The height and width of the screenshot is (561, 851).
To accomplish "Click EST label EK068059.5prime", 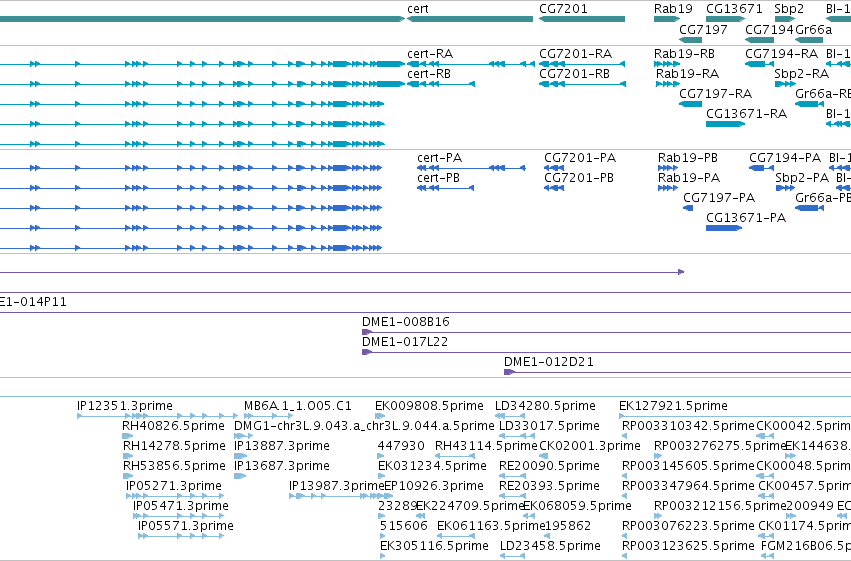I will click(x=577, y=506).
